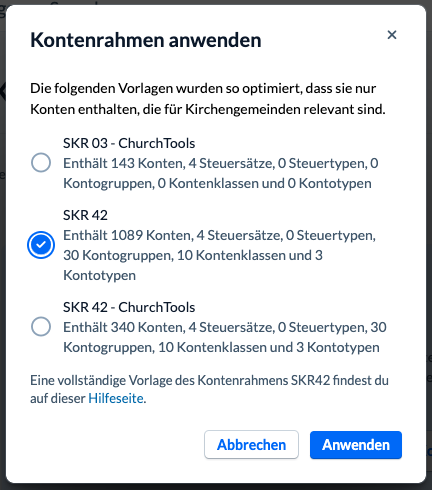The width and height of the screenshot is (432, 490).
Task: Cancel with the Abbrechen button
Action: [251, 445]
